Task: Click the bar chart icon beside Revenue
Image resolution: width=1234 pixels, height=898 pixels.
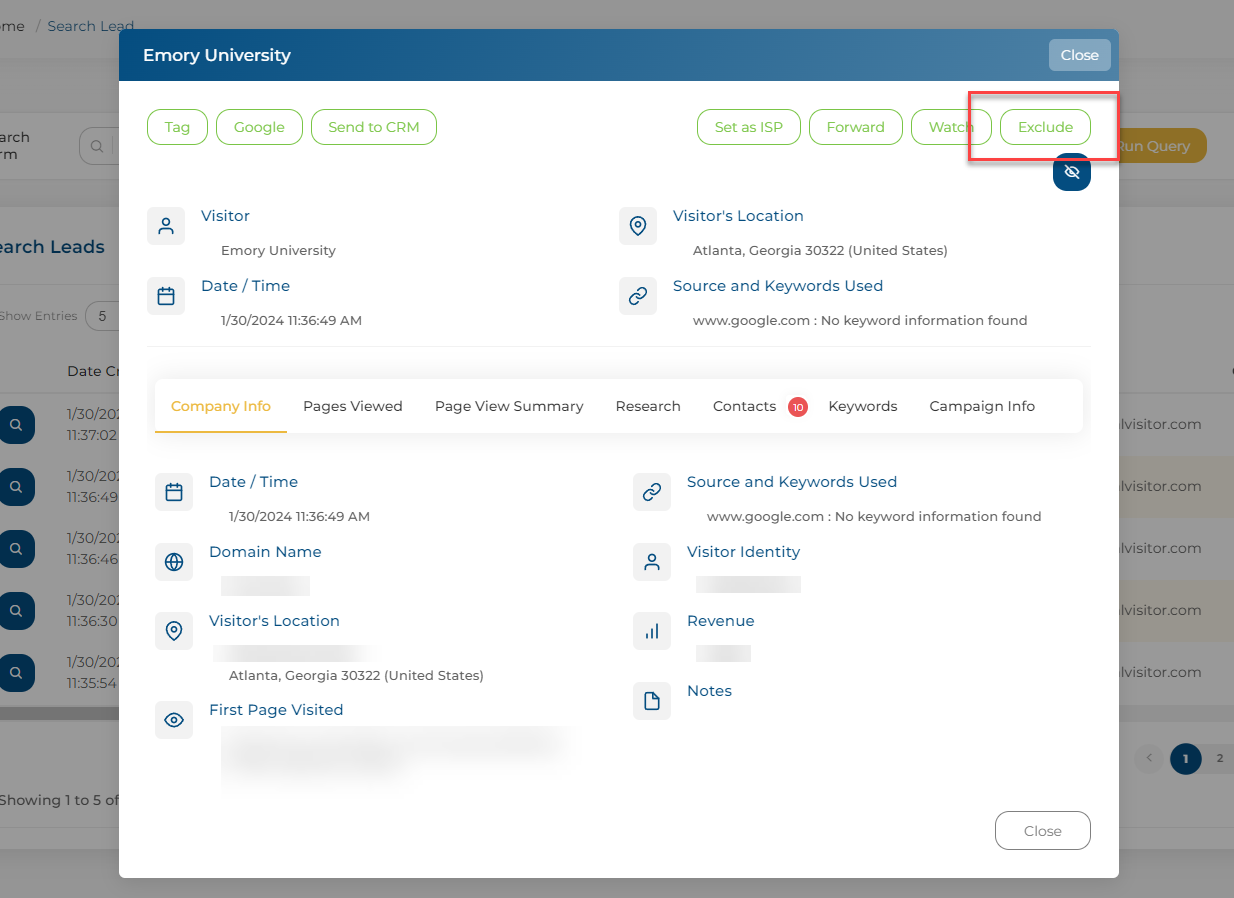Action: click(x=652, y=631)
